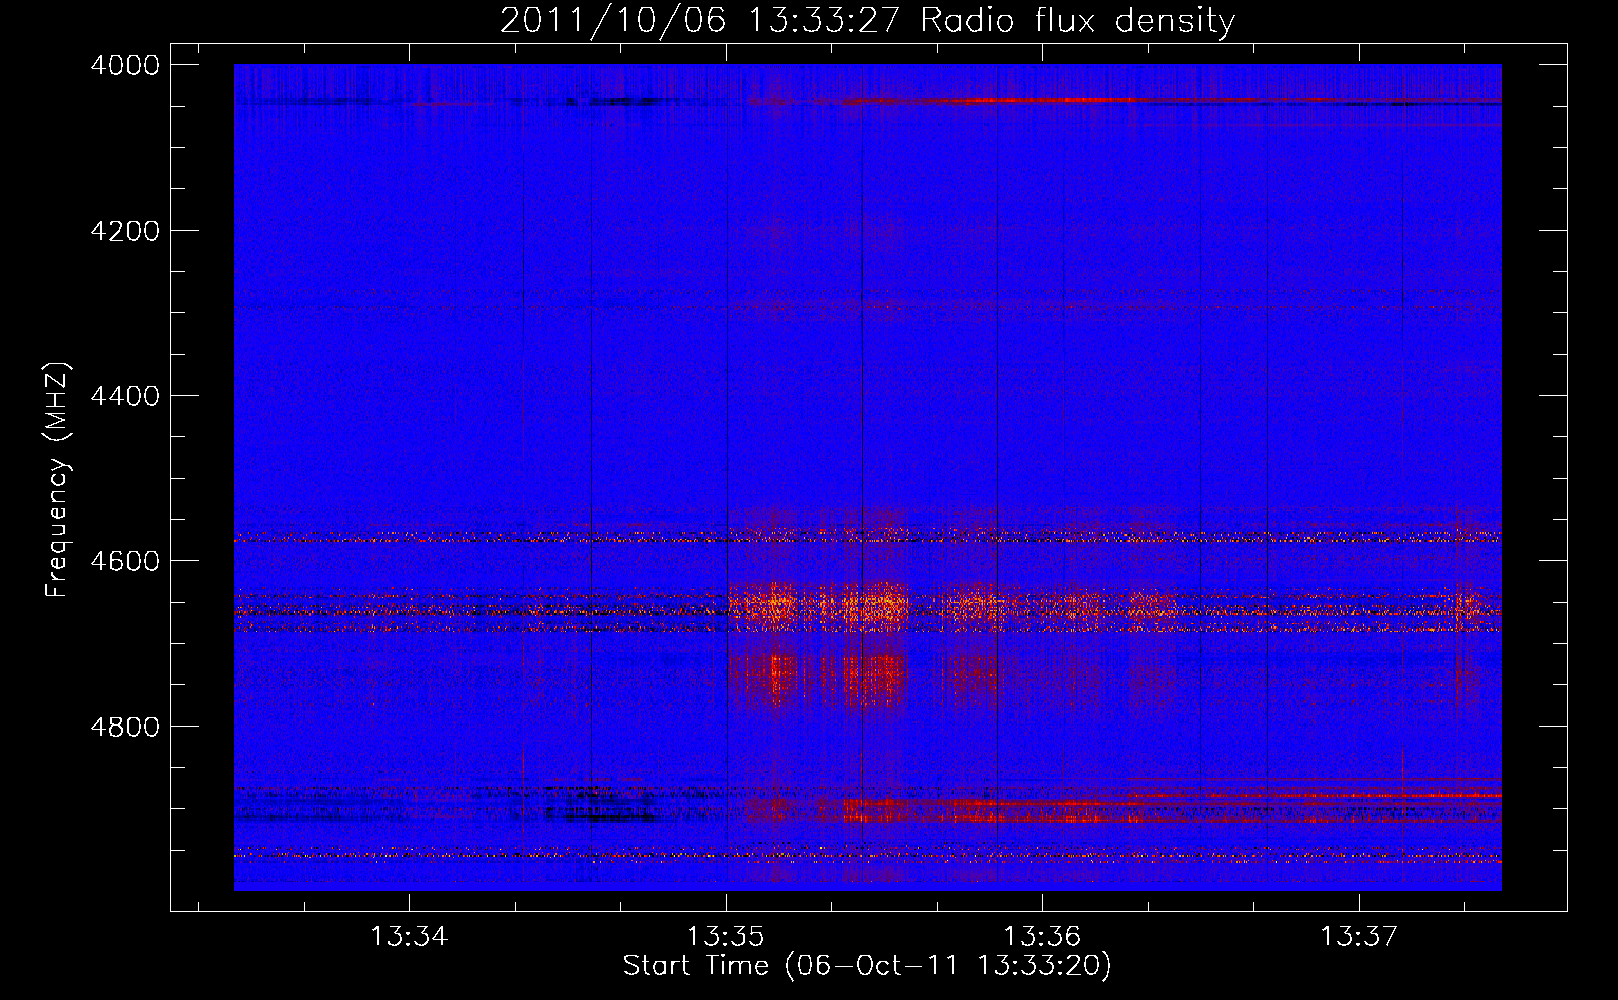Click the '4600' frequency axis label
The image size is (1618, 1000).
125,561
